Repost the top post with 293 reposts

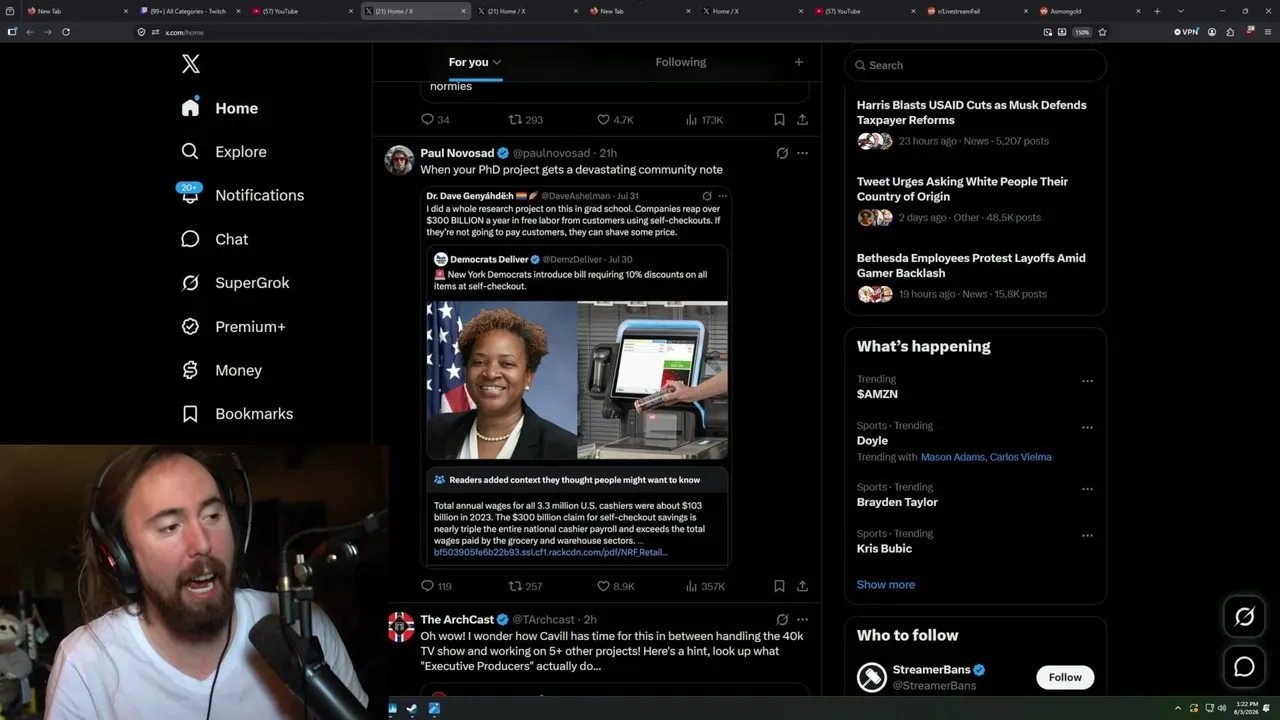click(525, 120)
